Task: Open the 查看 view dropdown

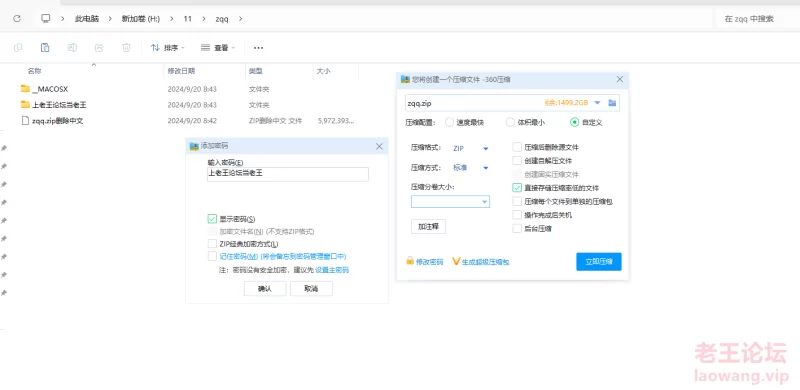Action: coord(218,47)
